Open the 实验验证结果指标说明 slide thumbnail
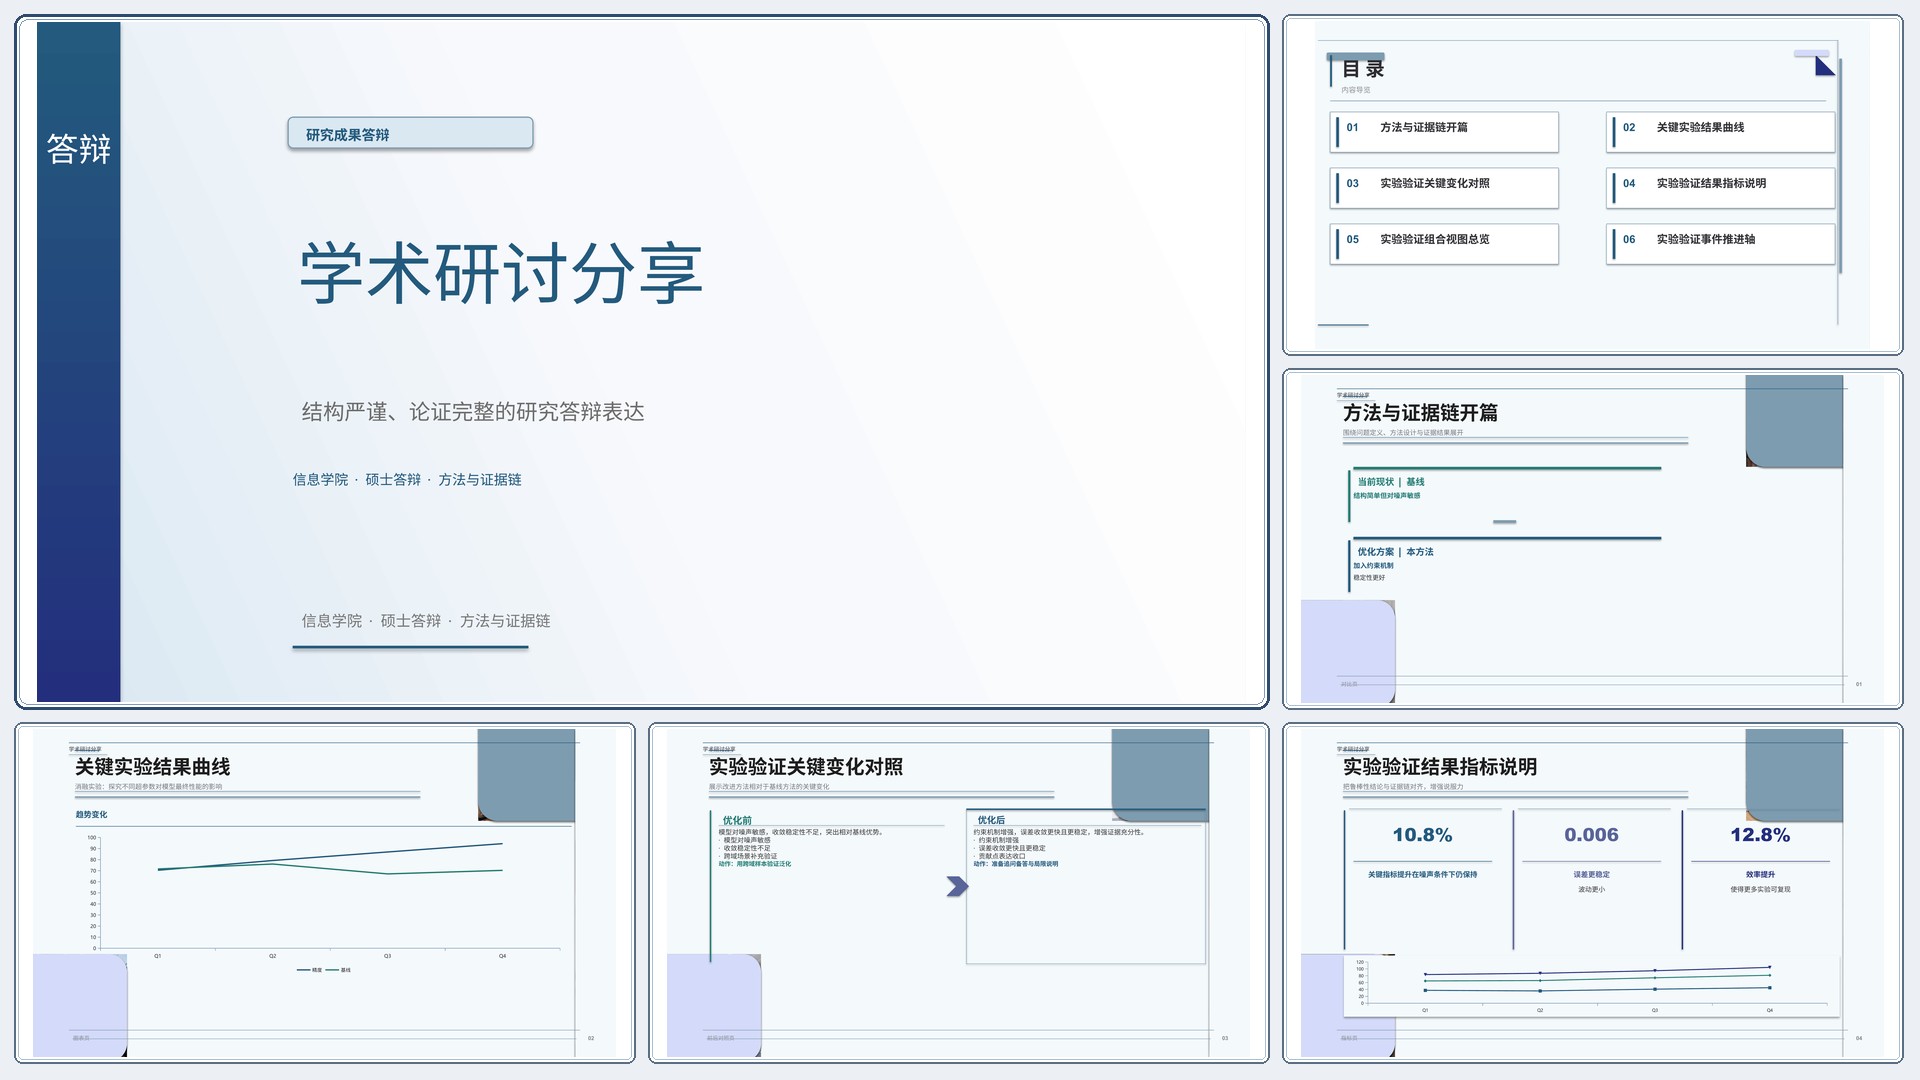 [1592, 893]
